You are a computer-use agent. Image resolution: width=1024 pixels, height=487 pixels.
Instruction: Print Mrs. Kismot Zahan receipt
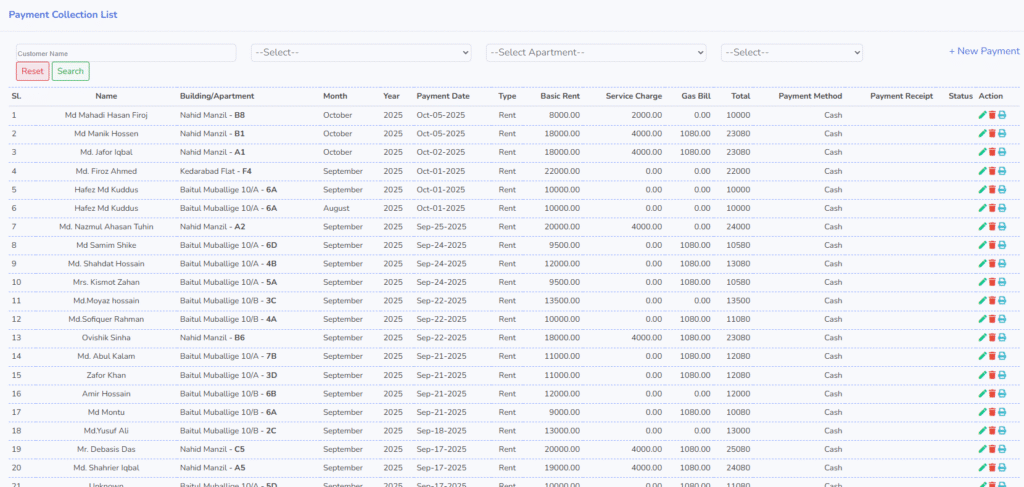coord(1002,283)
